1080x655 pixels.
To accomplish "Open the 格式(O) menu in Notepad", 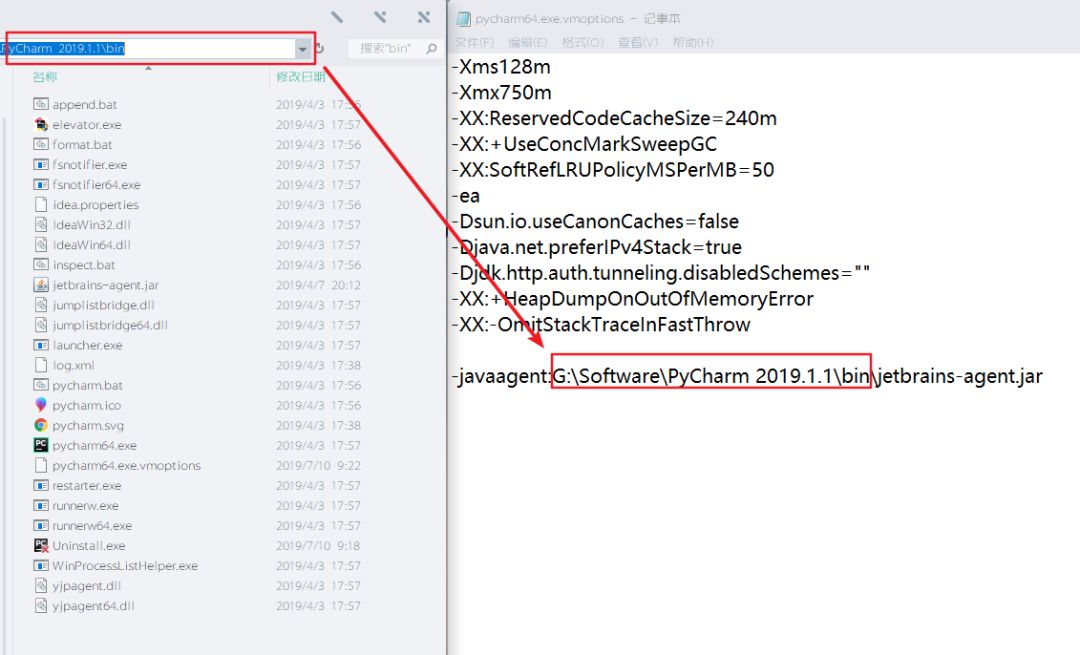I will coord(583,42).
